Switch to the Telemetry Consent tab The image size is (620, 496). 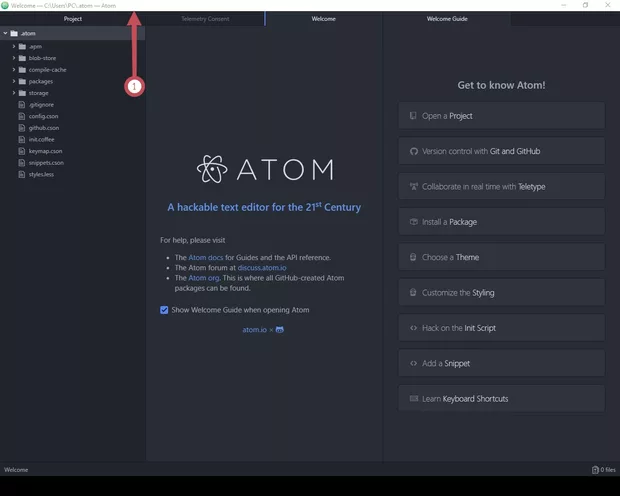pos(205,19)
